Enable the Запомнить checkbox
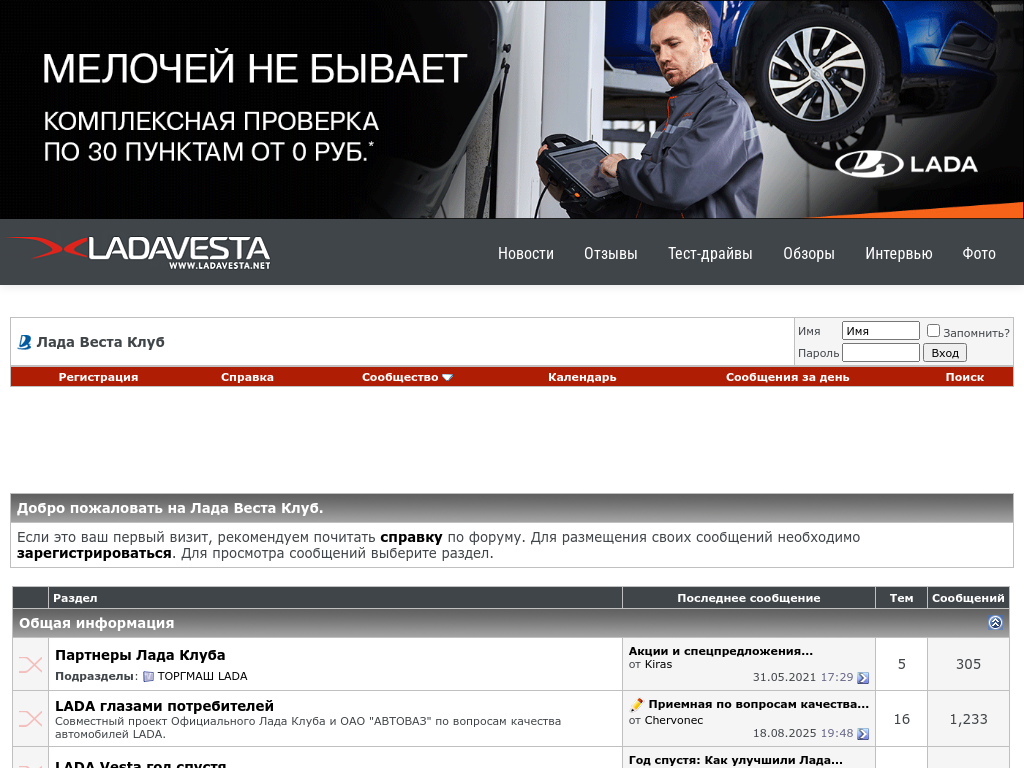Screen dimensions: 1024x768 pos(933,331)
